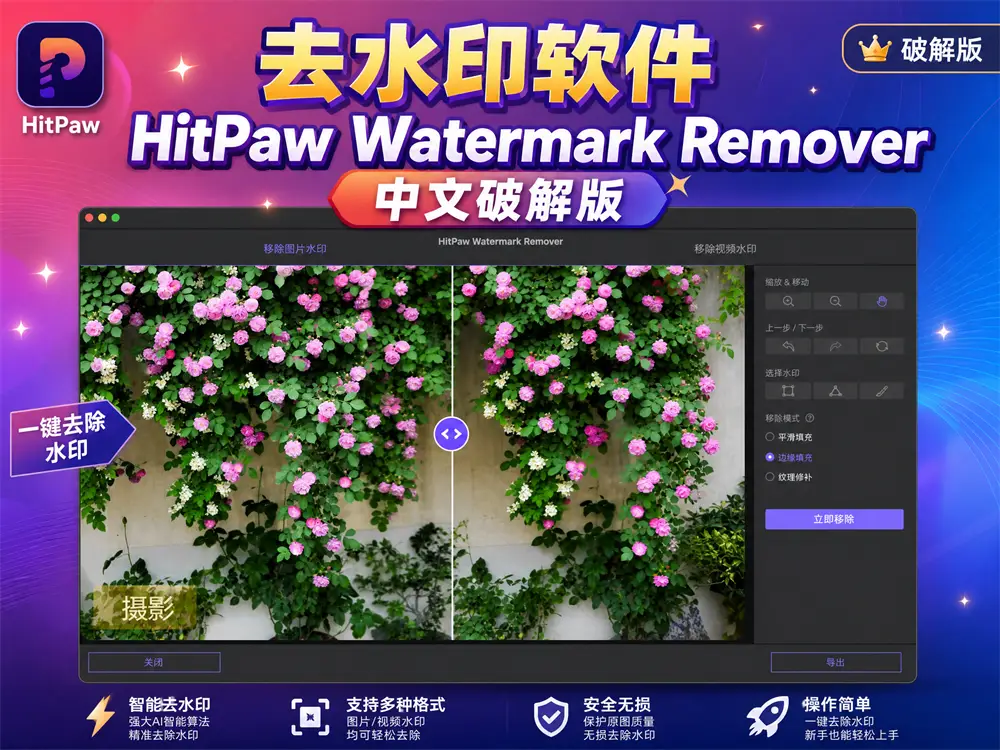
Task: Click the zoom out magnifier icon
Action: 835,301
